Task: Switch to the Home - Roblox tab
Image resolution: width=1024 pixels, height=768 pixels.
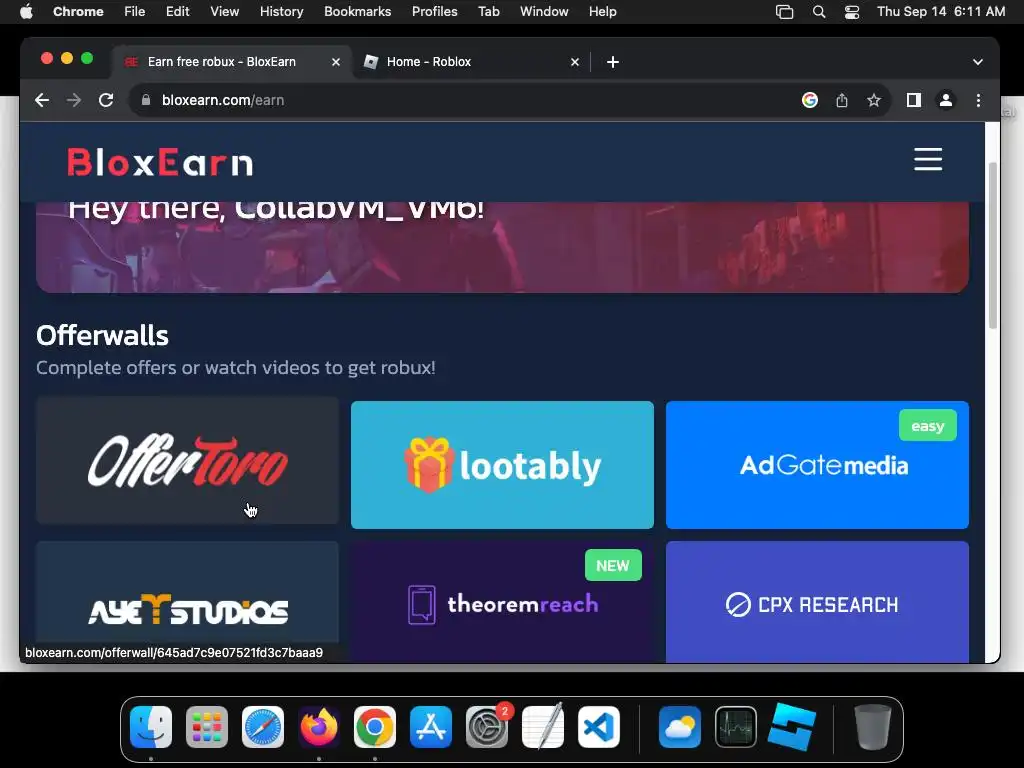Action: [472, 61]
